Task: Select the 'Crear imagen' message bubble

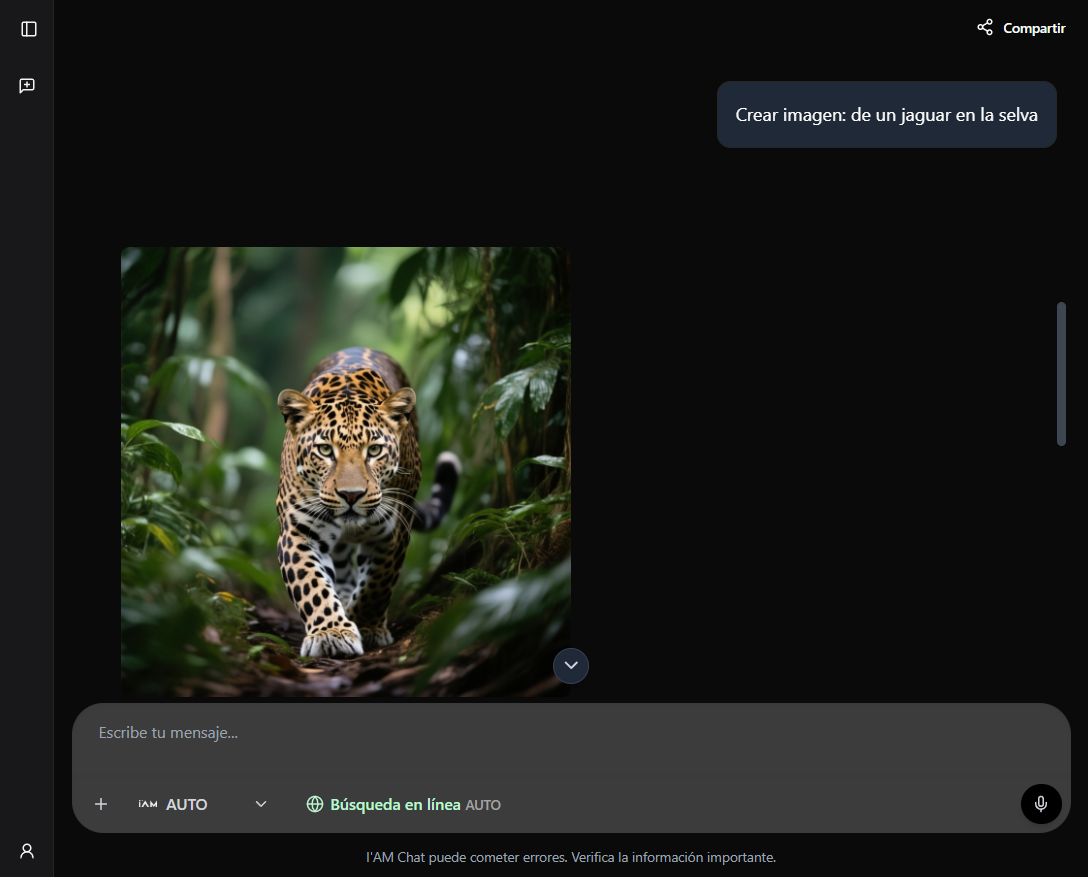Action: click(x=886, y=115)
